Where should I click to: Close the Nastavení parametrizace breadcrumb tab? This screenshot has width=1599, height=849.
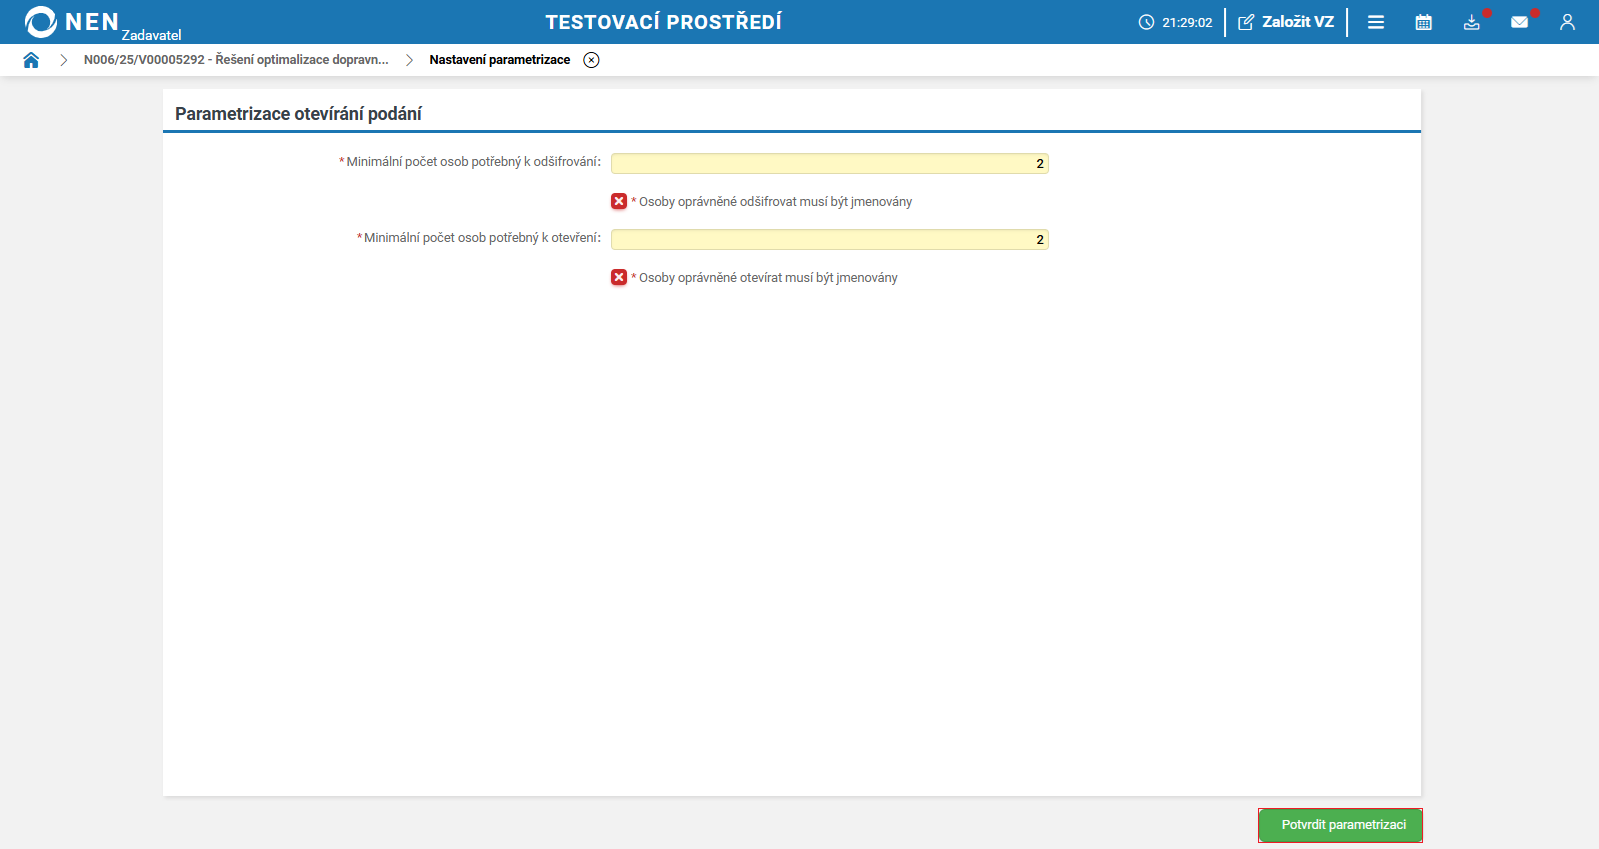(592, 60)
